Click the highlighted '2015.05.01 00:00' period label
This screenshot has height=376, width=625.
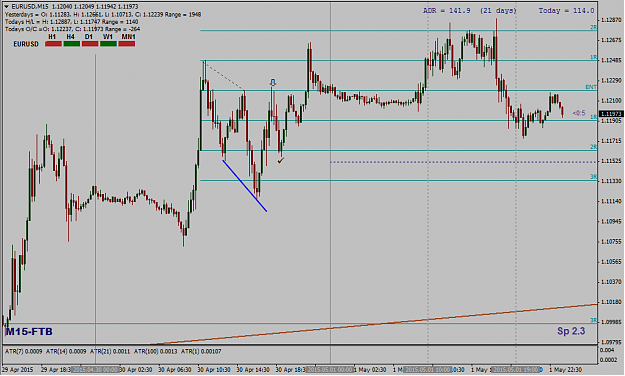[330, 370]
